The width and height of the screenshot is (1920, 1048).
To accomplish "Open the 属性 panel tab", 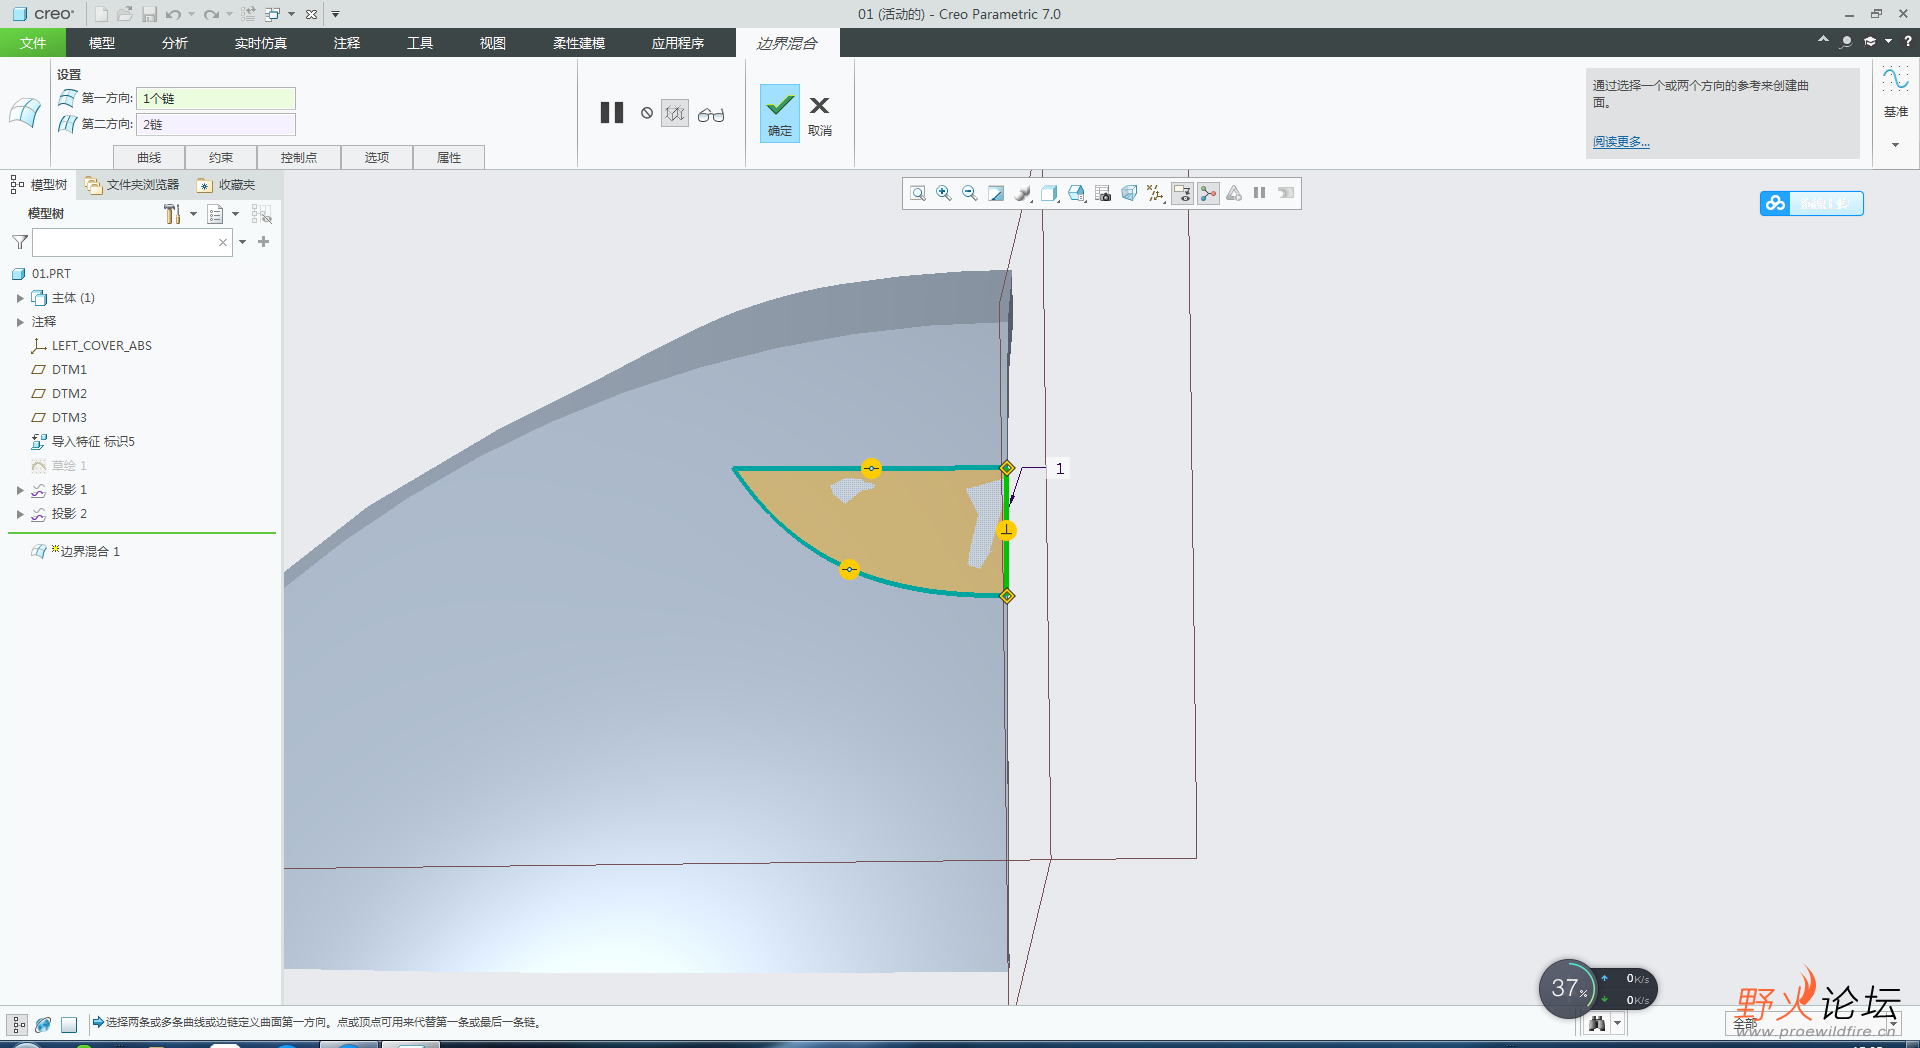I will click(449, 157).
